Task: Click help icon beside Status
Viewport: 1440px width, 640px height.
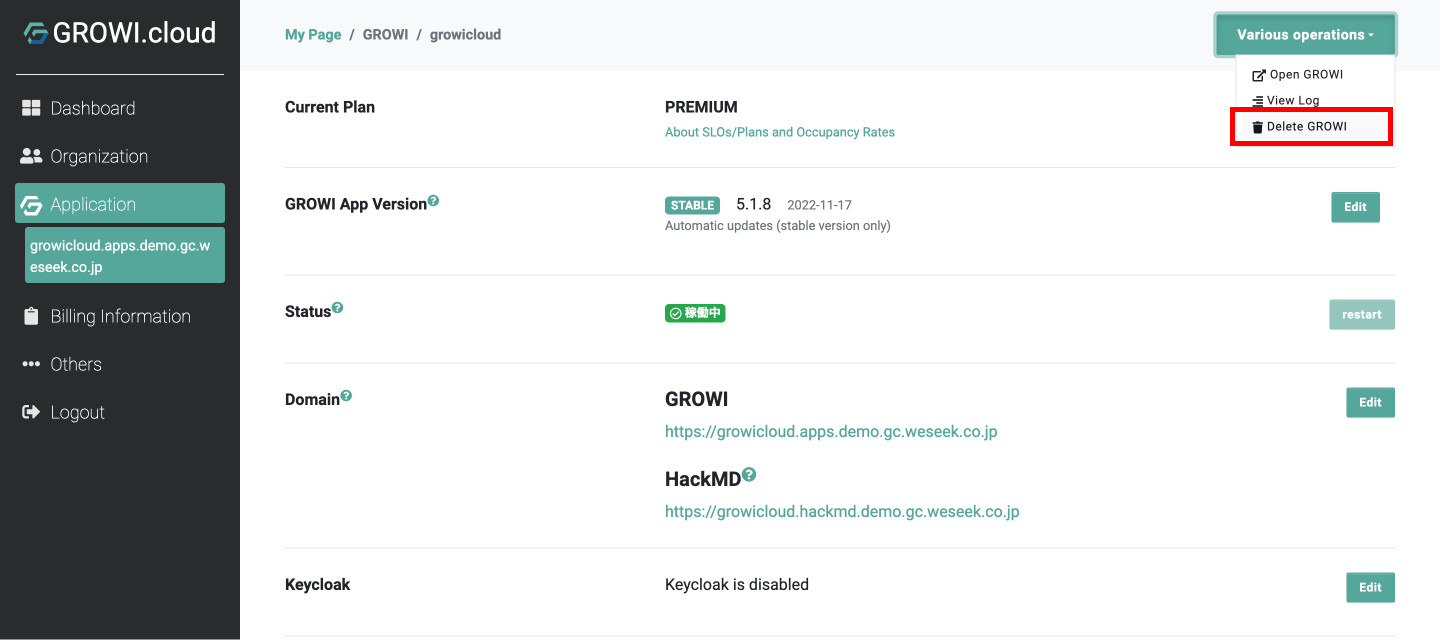Action: click(x=337, y=308)
